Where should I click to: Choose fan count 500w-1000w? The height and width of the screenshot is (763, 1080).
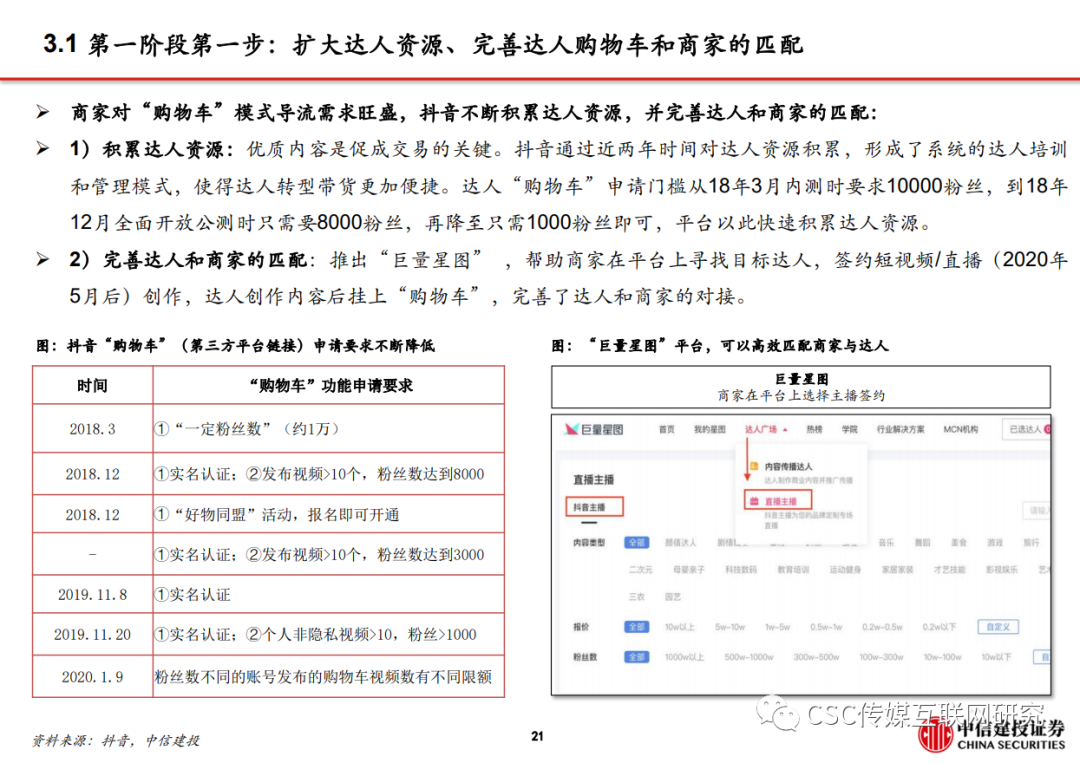coord(749,657)
